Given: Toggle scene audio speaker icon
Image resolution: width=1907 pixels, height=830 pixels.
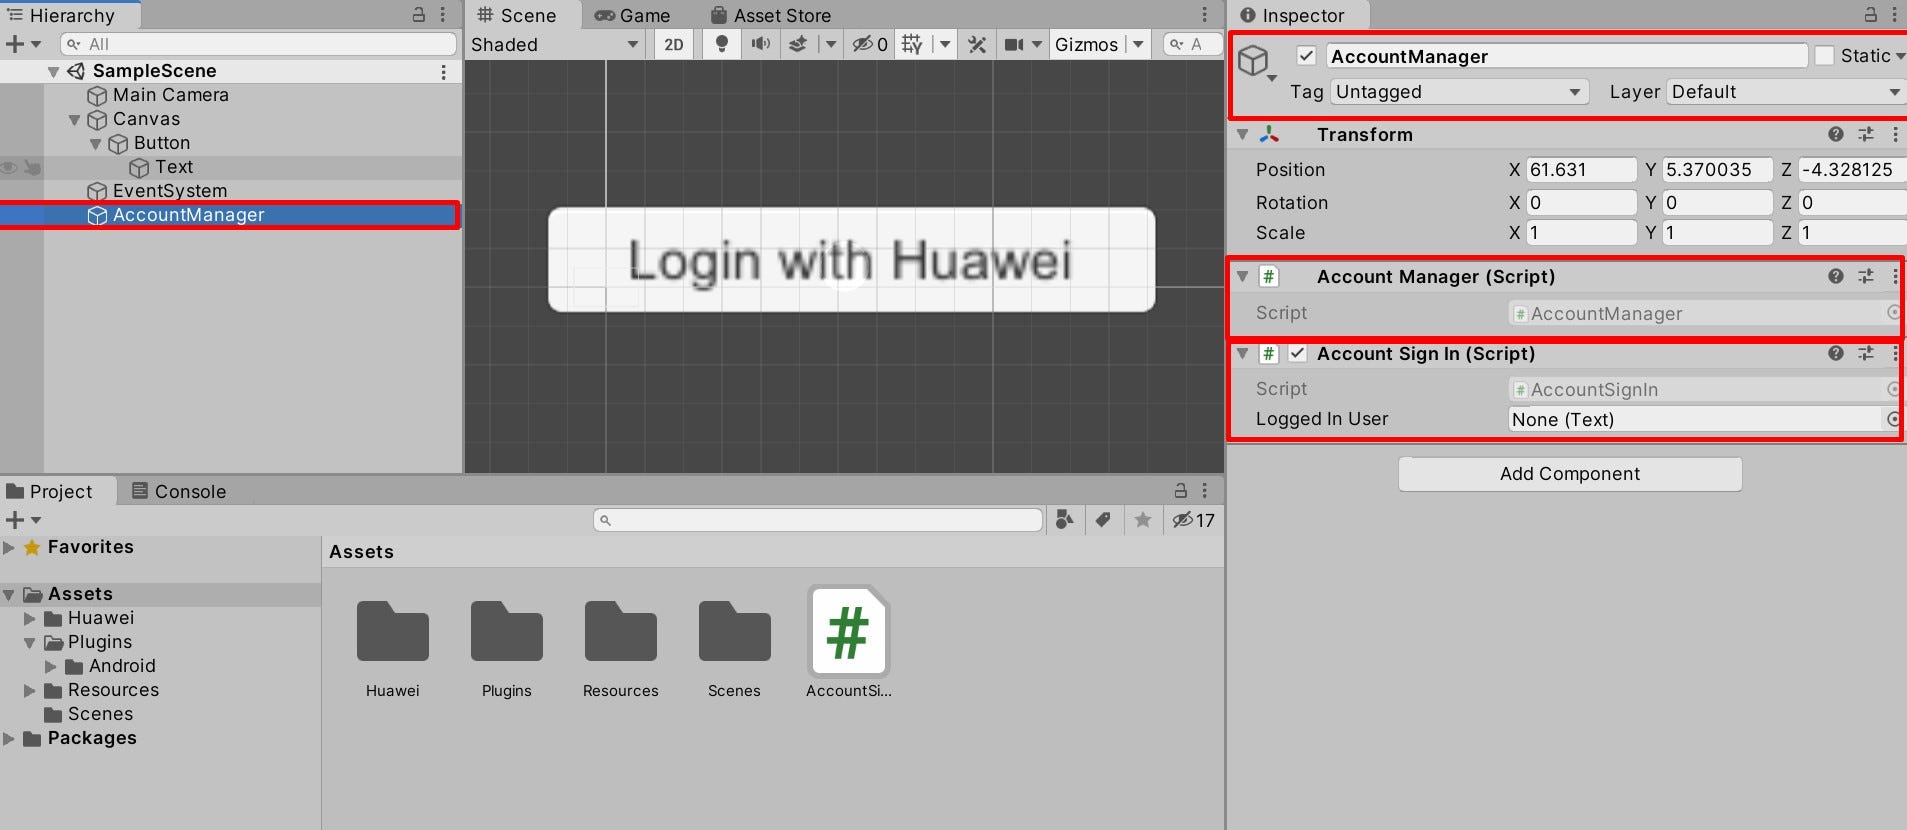Looking at the screenshot, I should pos(761,44).
